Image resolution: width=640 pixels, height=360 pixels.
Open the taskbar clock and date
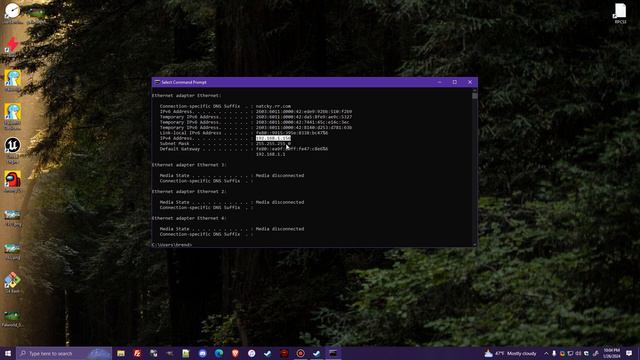pos(611,353)
